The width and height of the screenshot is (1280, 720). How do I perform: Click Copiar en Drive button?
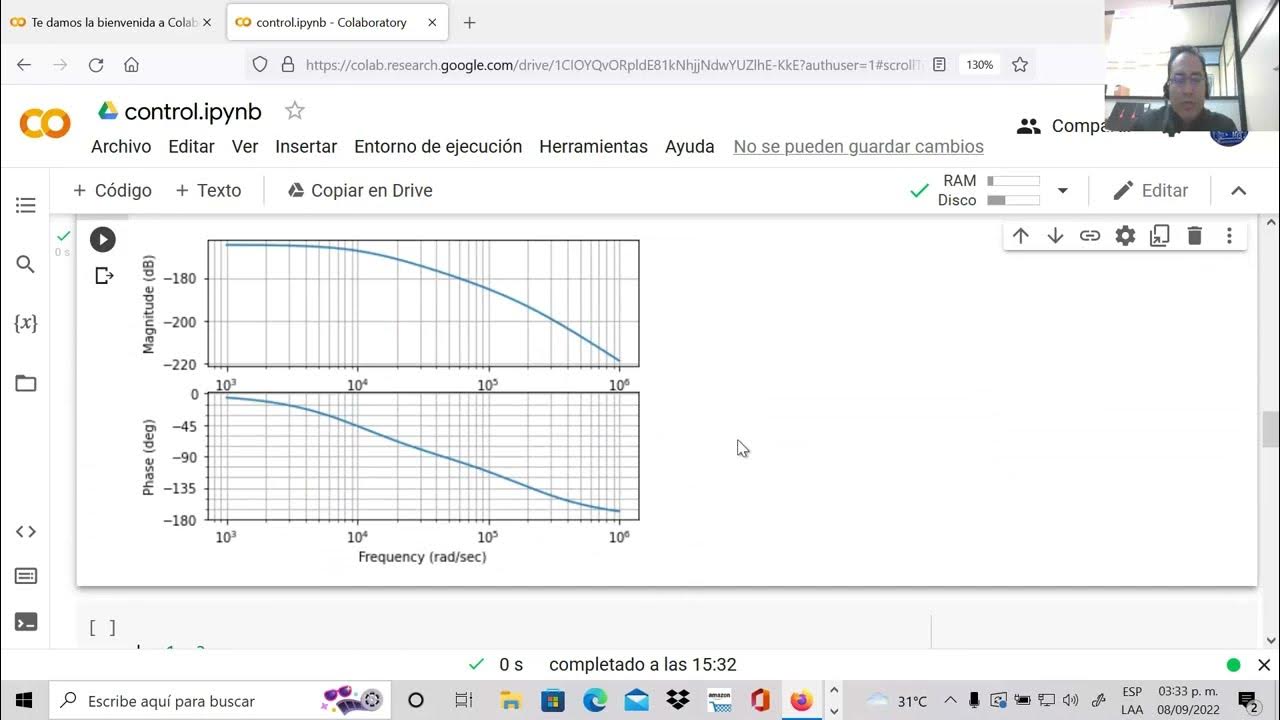point(360,190)
